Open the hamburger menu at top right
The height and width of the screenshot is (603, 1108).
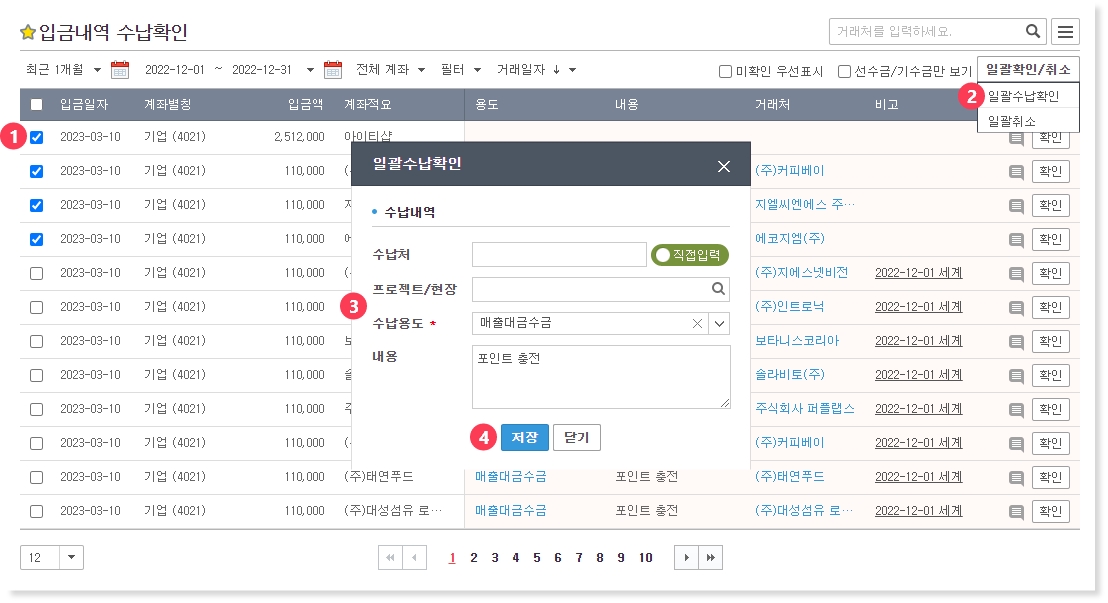[1066, 32]
